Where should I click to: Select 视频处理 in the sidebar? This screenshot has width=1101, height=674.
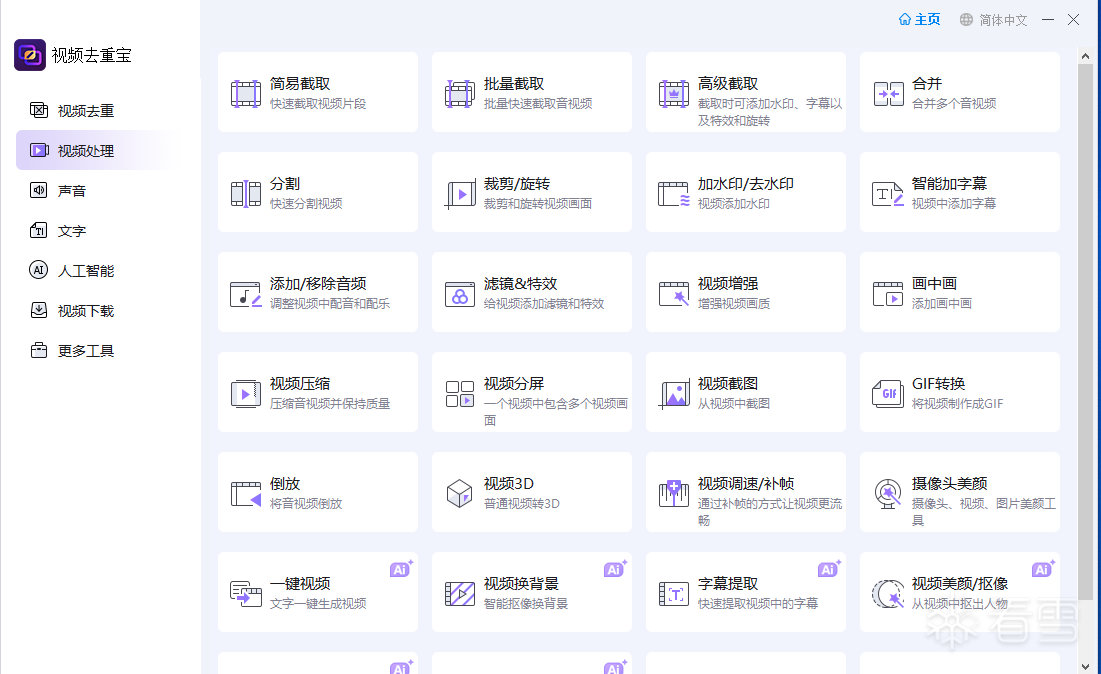click(x=100, y=150)
